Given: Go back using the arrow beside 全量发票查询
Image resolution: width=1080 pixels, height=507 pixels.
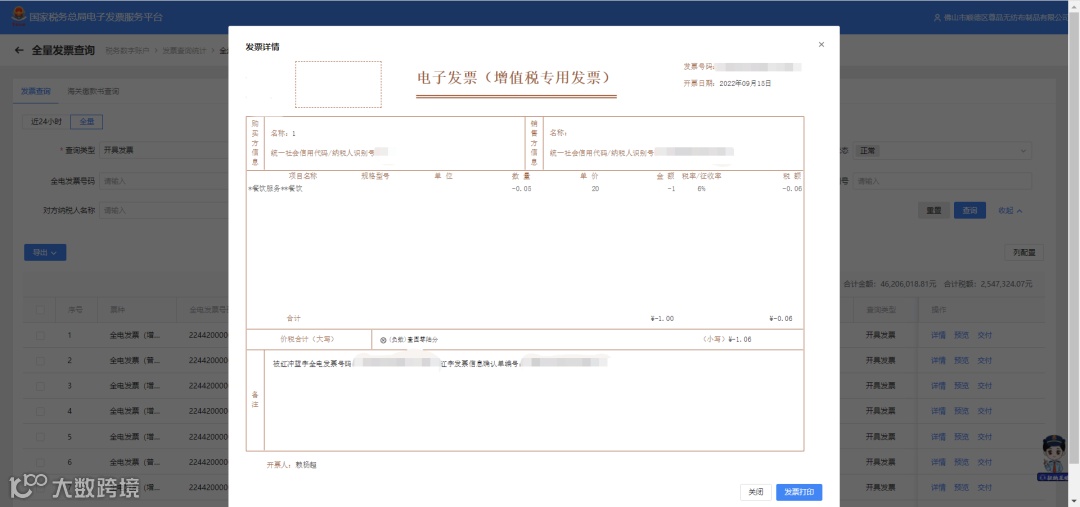Looking at the screenshot, I should coord(19,50).
